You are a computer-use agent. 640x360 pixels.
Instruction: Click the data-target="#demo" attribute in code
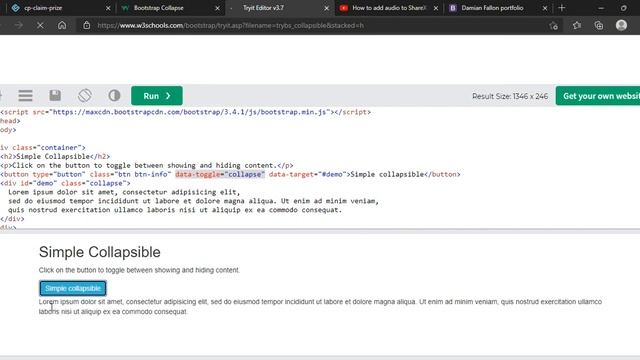tap(308, 174)
